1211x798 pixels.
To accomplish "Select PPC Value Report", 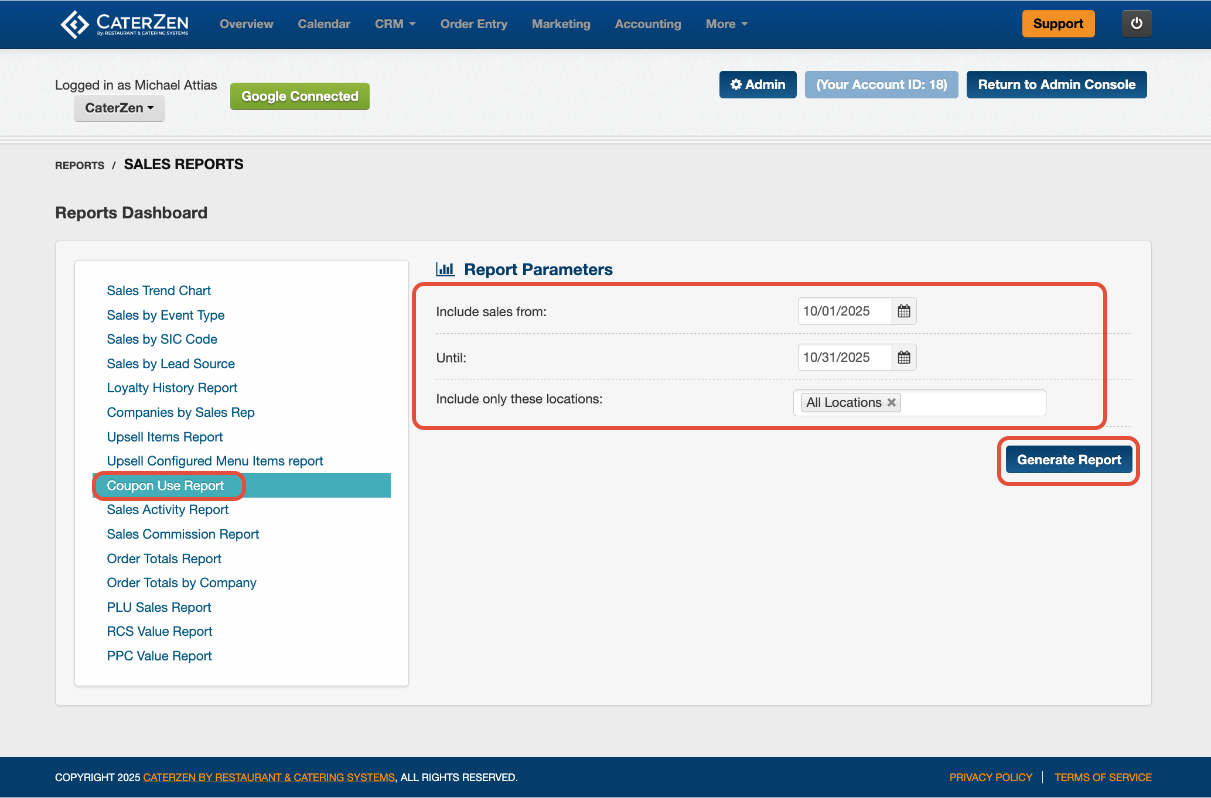I will (160, 656).
